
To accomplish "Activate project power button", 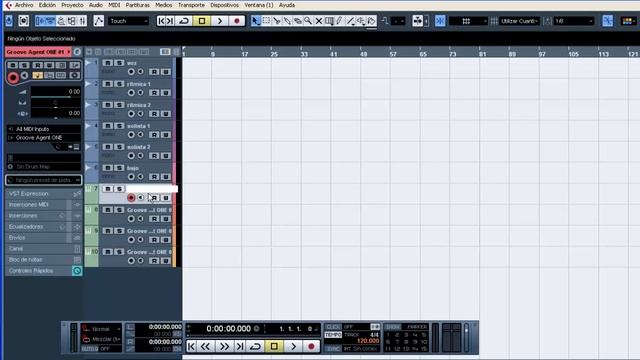I will tap(9, 21).
